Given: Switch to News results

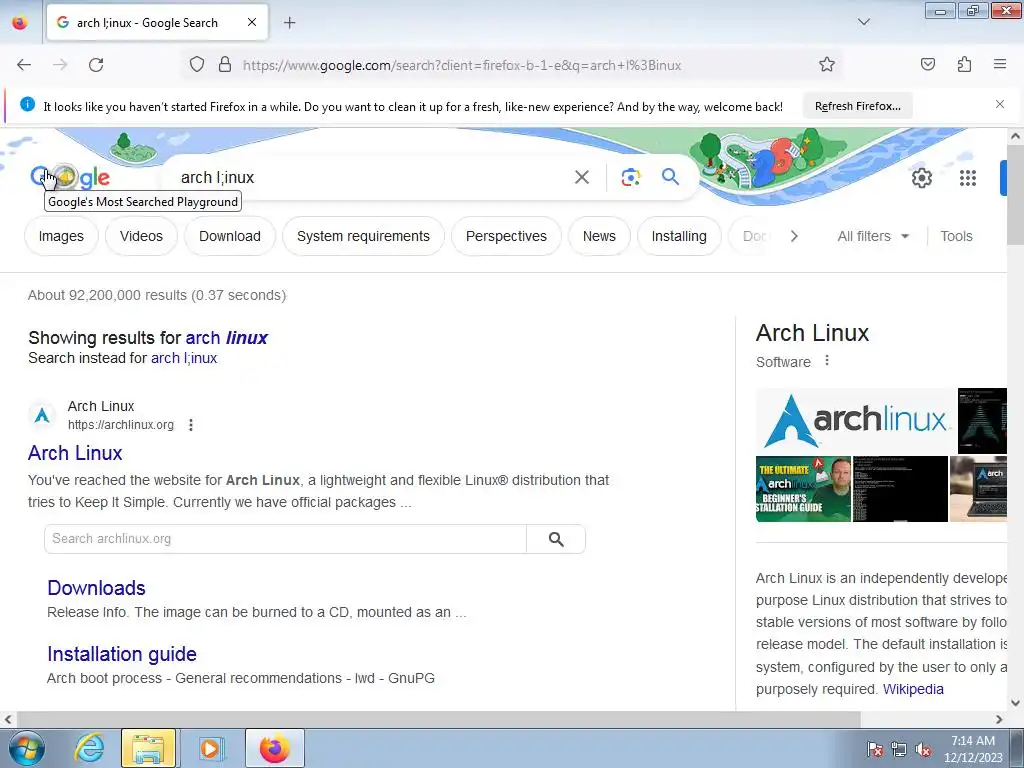Looking at the screenshot, I should pos(599,236).
